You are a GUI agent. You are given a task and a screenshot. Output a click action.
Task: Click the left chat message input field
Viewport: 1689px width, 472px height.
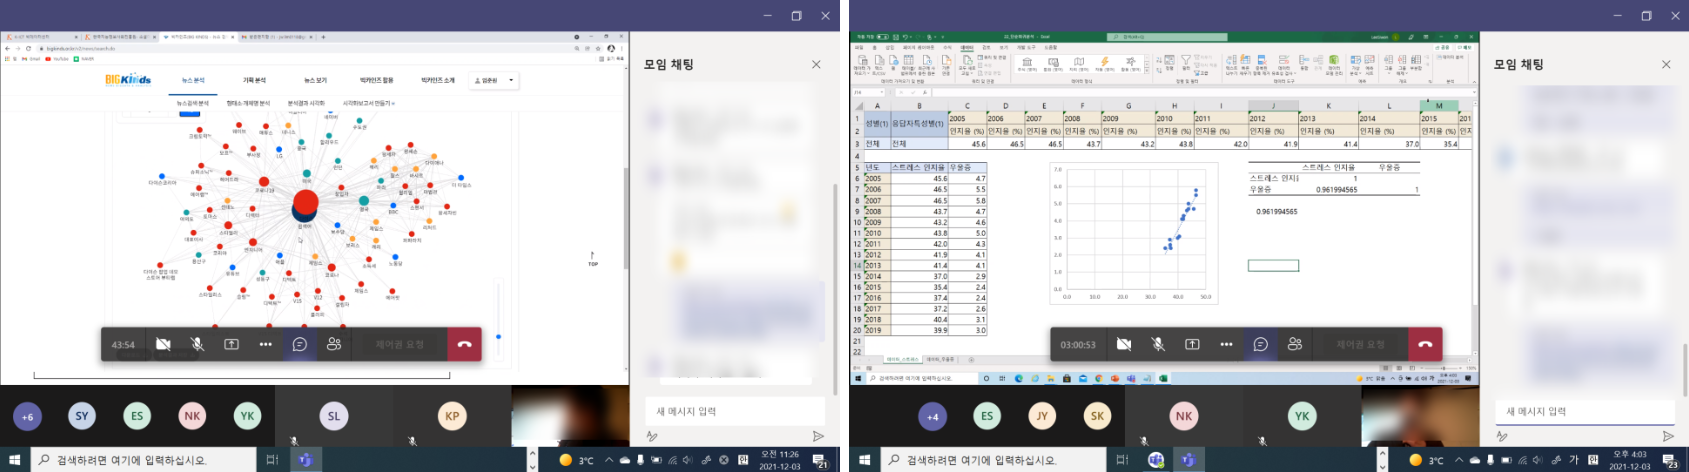pyautogui.click(x=735, y=411)
